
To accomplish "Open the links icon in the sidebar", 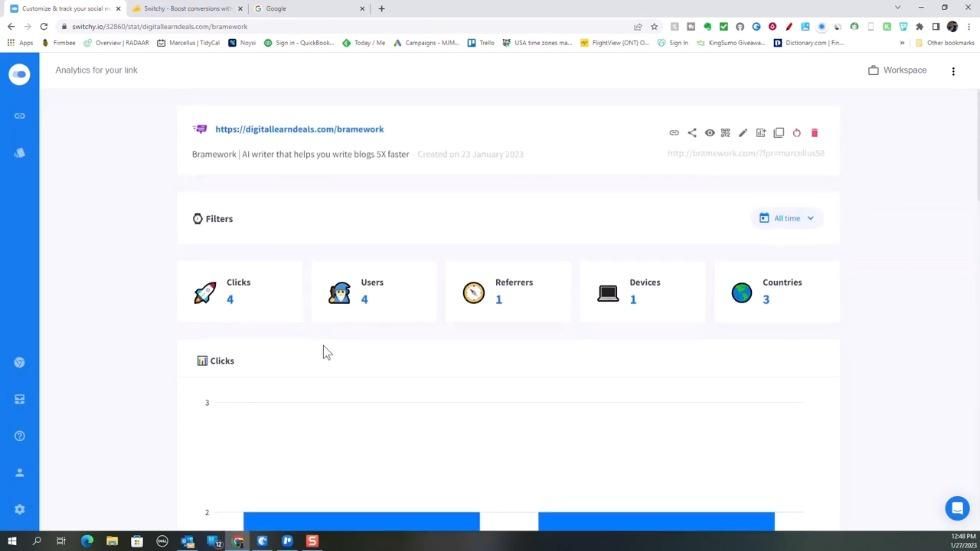I will coord(19,116).
